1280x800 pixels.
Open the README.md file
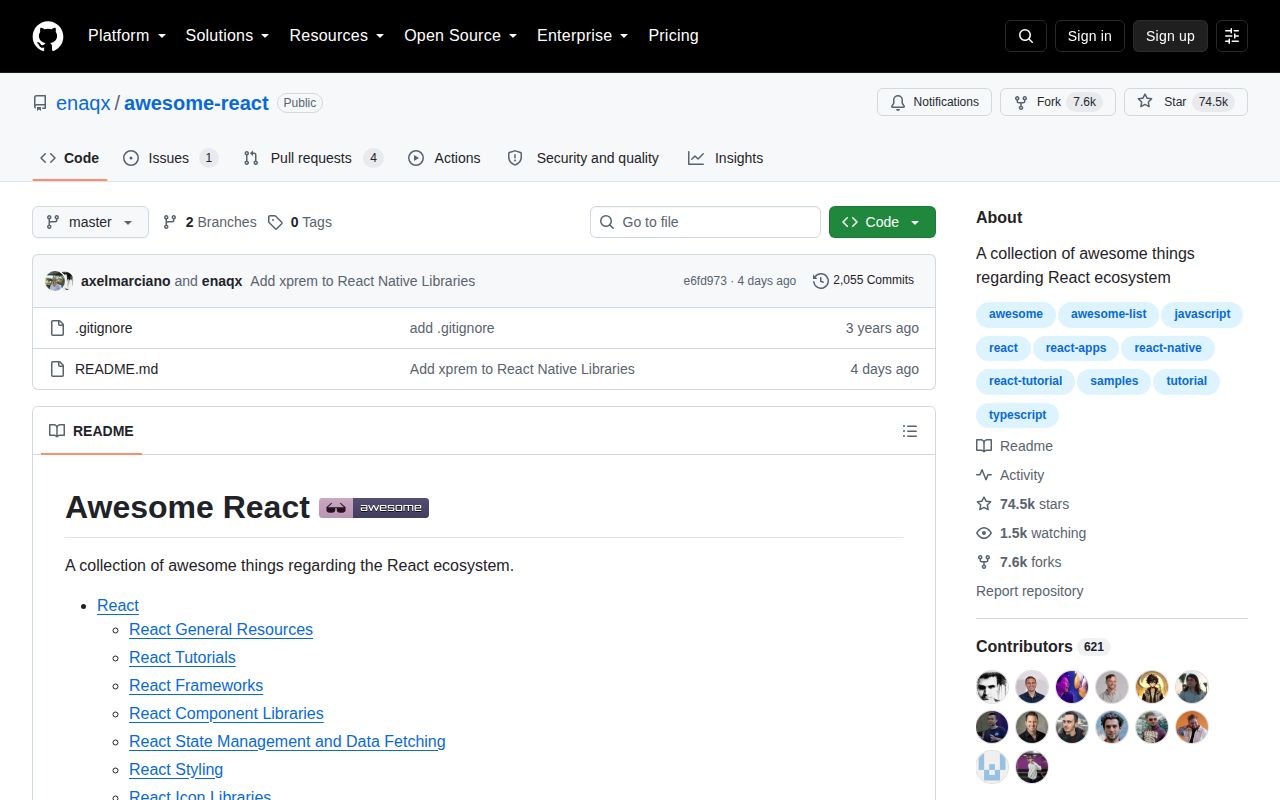click(117, 369)
